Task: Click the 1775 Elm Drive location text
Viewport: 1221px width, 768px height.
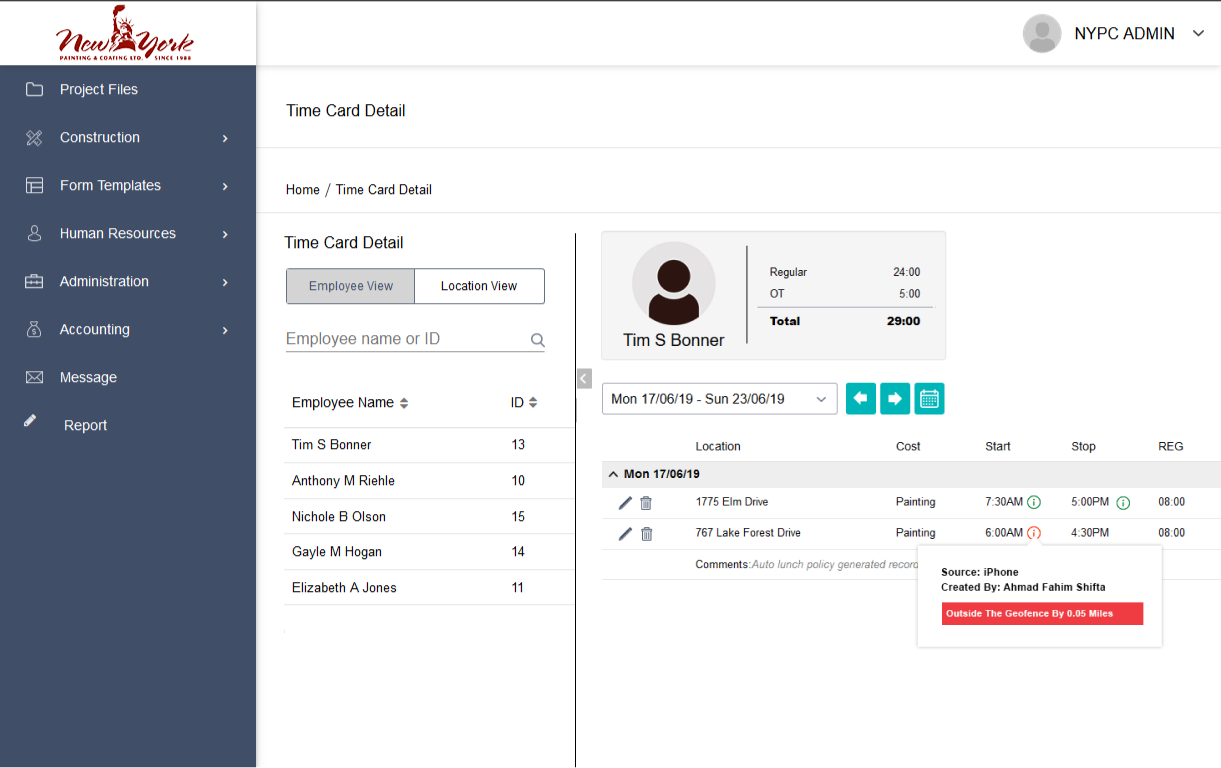Action: 732,502
